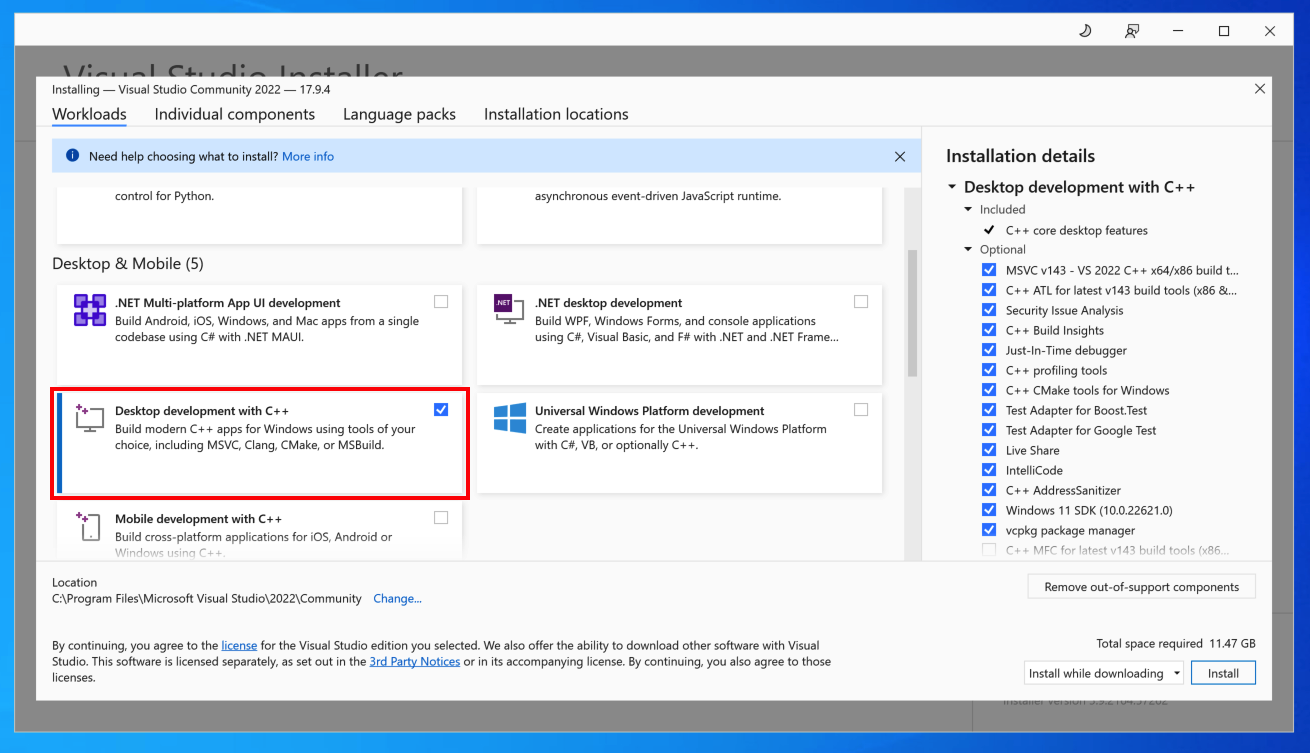Viewport: 1310px width, 753px height.
Task: Click the 'Desktop & Mobile (5)' section heading
Action: click(x=128, y=264)
